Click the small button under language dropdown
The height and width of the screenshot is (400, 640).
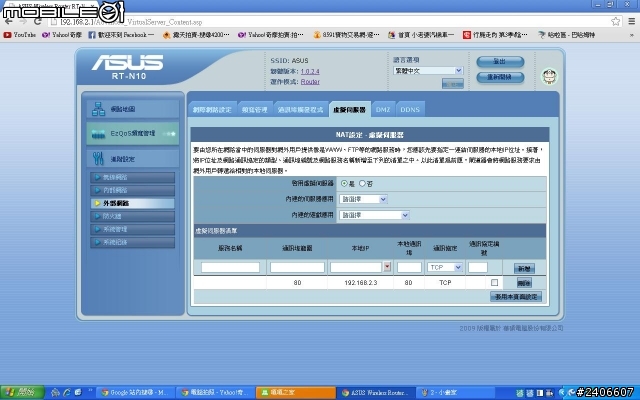pyautogui.click(x=453, y=84)
